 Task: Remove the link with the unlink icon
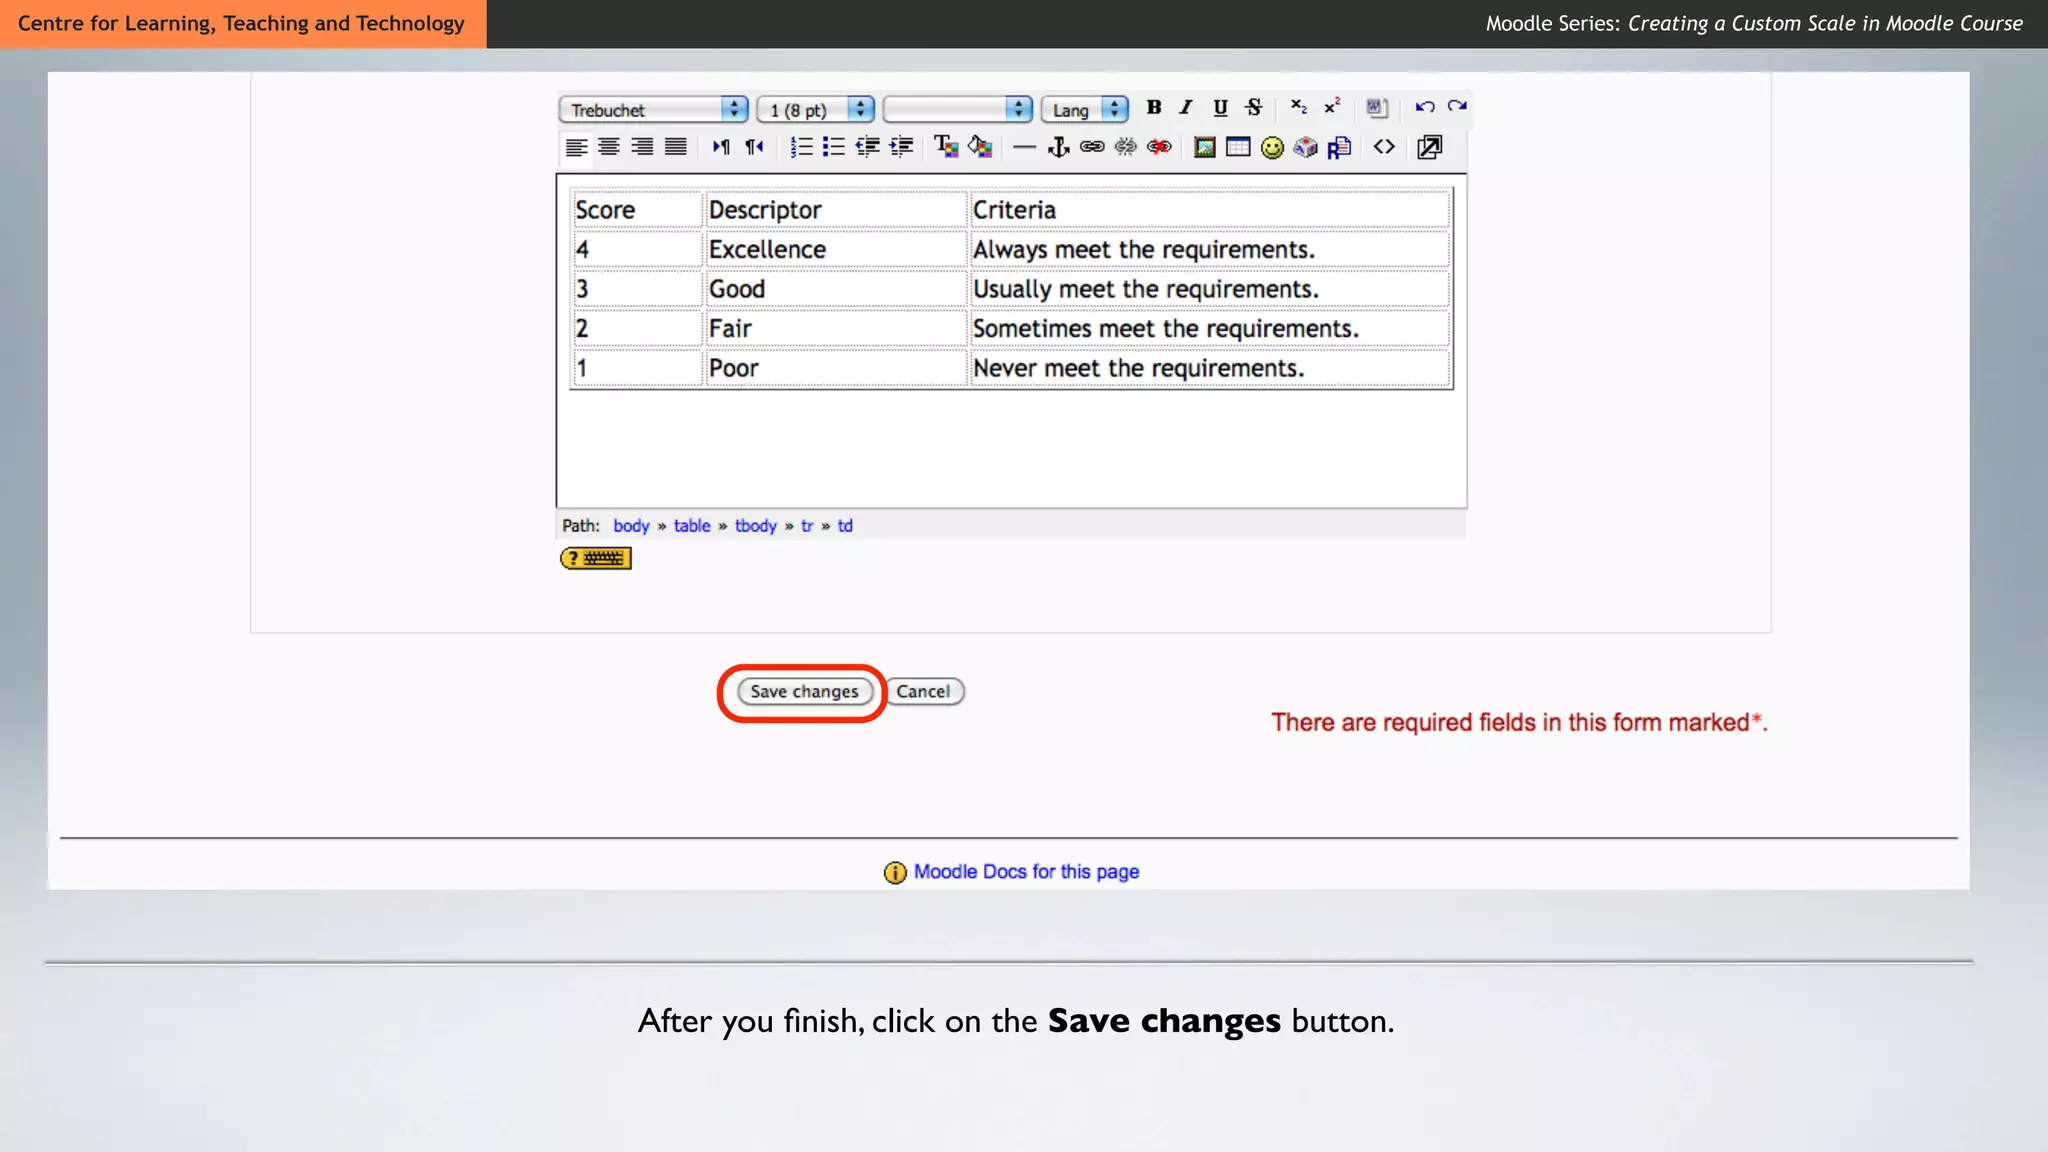pyautogui.click(x=1125, y=147)
